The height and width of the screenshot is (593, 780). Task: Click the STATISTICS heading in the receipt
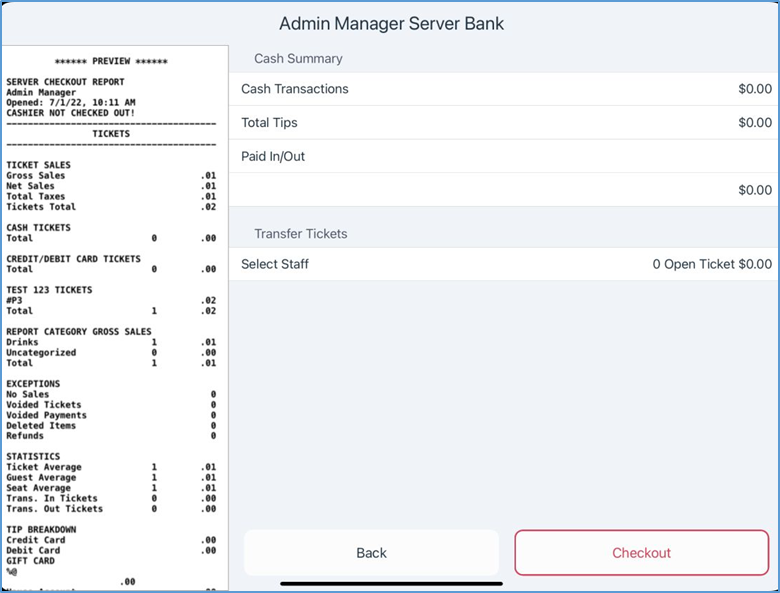33,457
